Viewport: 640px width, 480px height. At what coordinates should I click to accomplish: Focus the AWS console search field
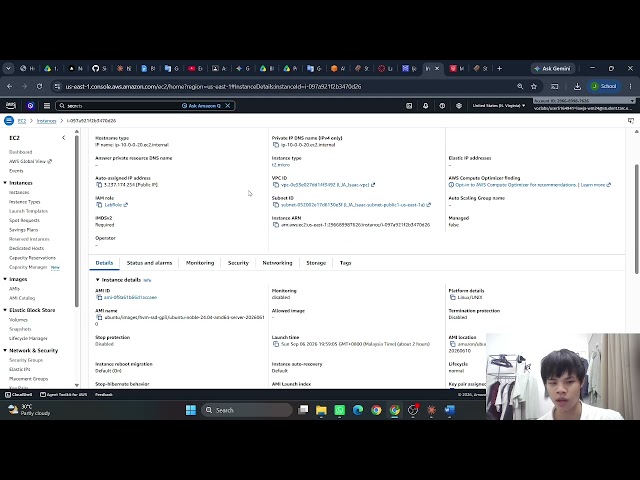click(122, 106)
